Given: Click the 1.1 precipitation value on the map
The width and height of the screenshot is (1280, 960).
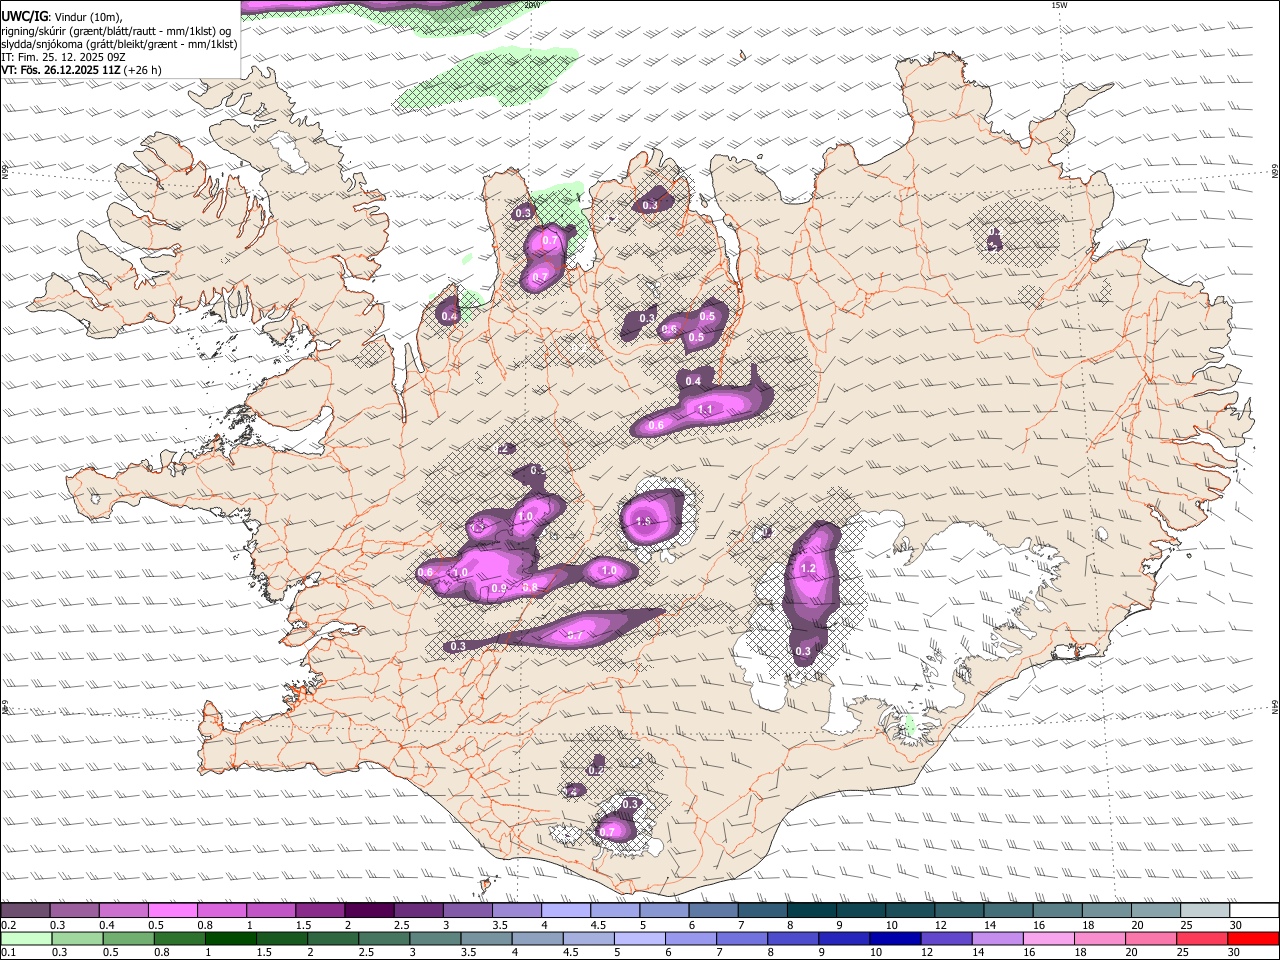Looking at the screenshot, I should pyautogui.click(x=705, y=409).
